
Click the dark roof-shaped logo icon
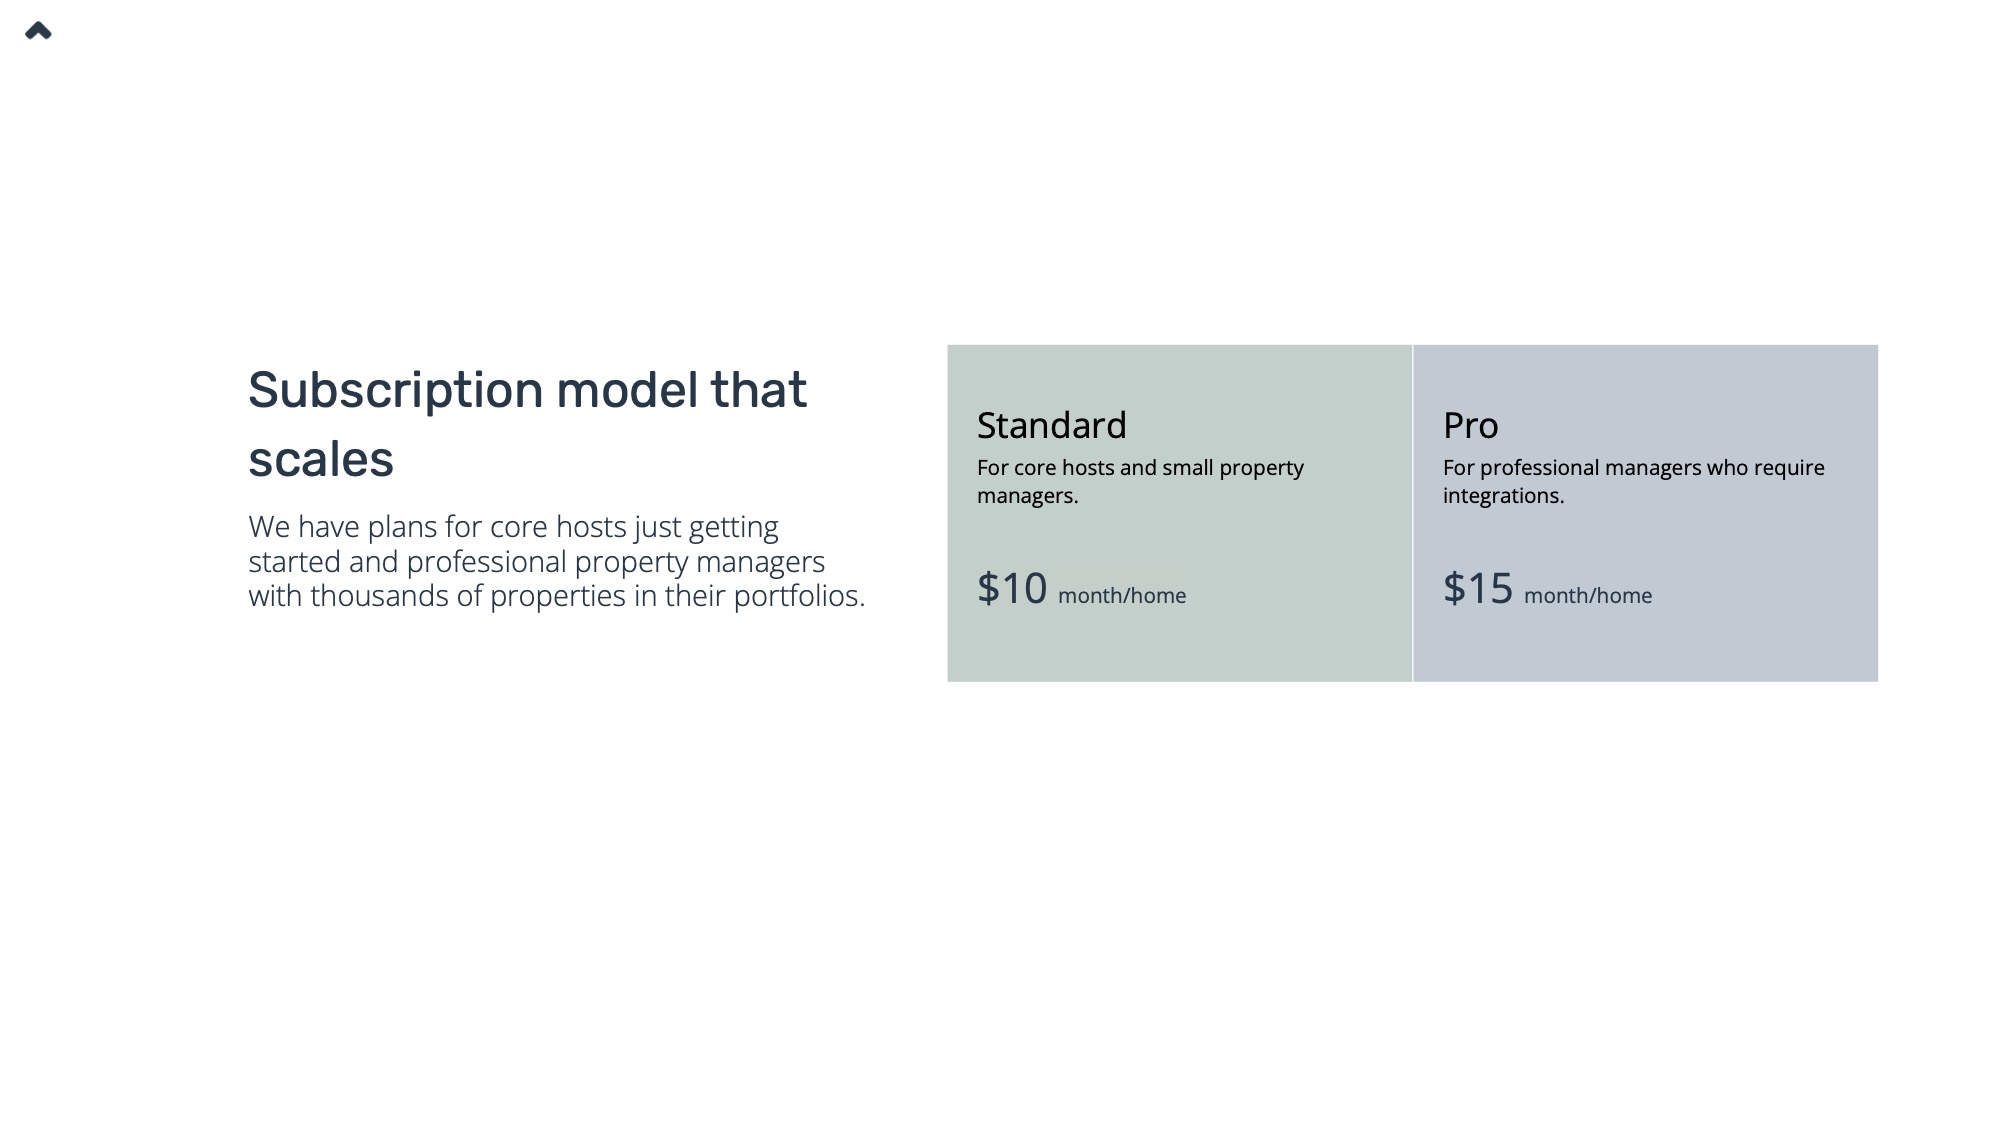(38, 31)
